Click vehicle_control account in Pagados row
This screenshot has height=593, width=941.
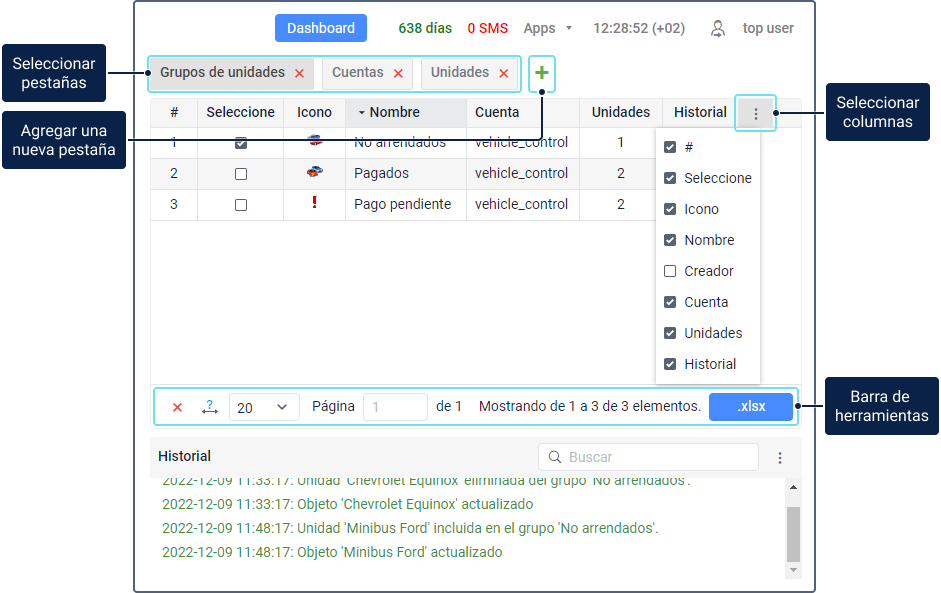[x=521, y=173]
